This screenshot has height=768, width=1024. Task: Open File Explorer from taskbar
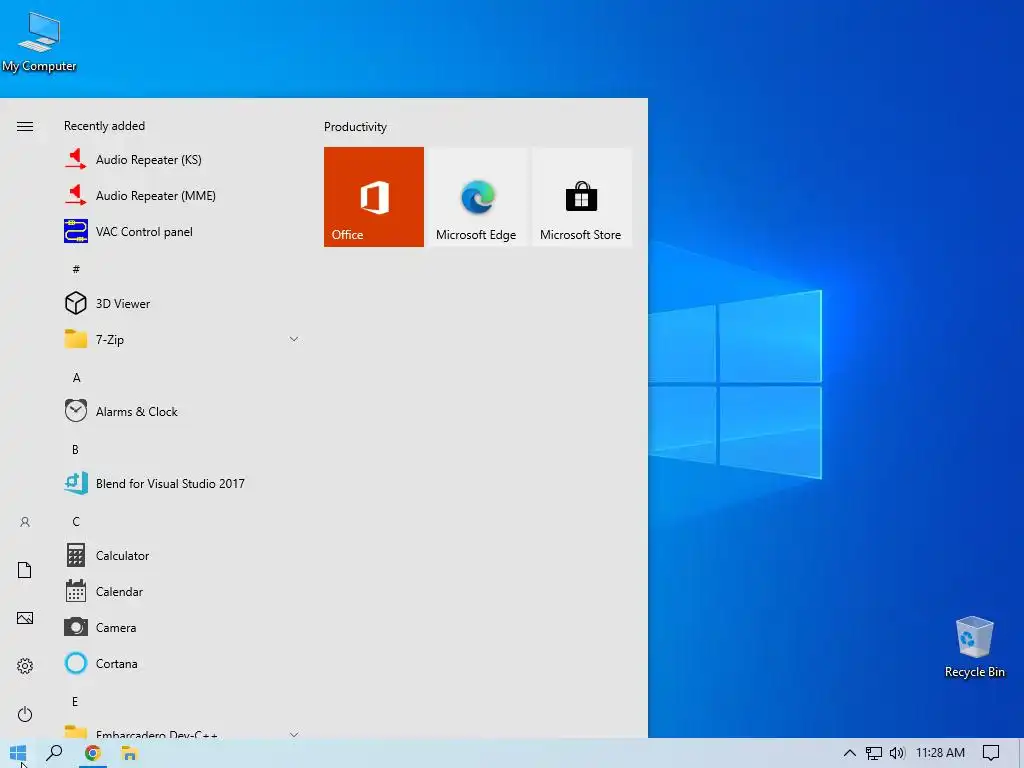(129, 753)
